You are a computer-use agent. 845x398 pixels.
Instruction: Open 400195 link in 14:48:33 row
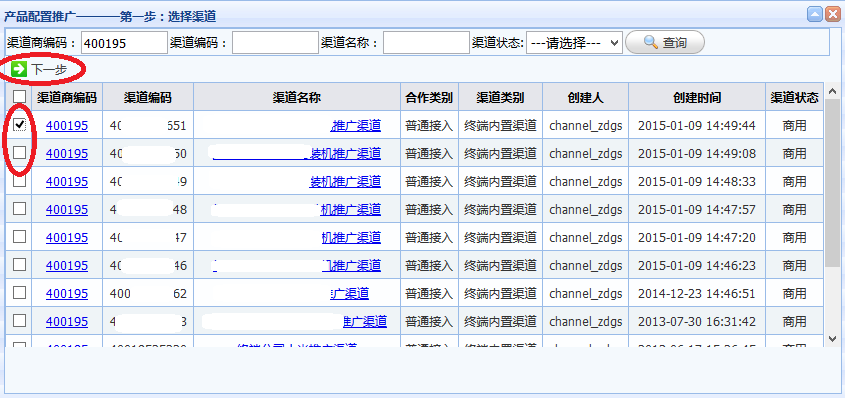coord(67,181)
